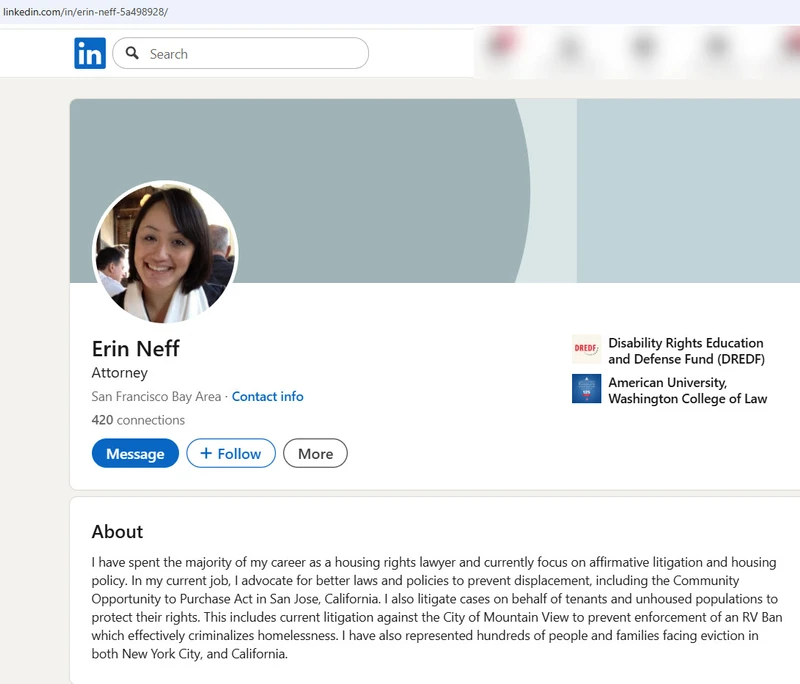Viewport: 800px width, 684px height.
Task: Click the About section heading
Action: click(117, 531)
